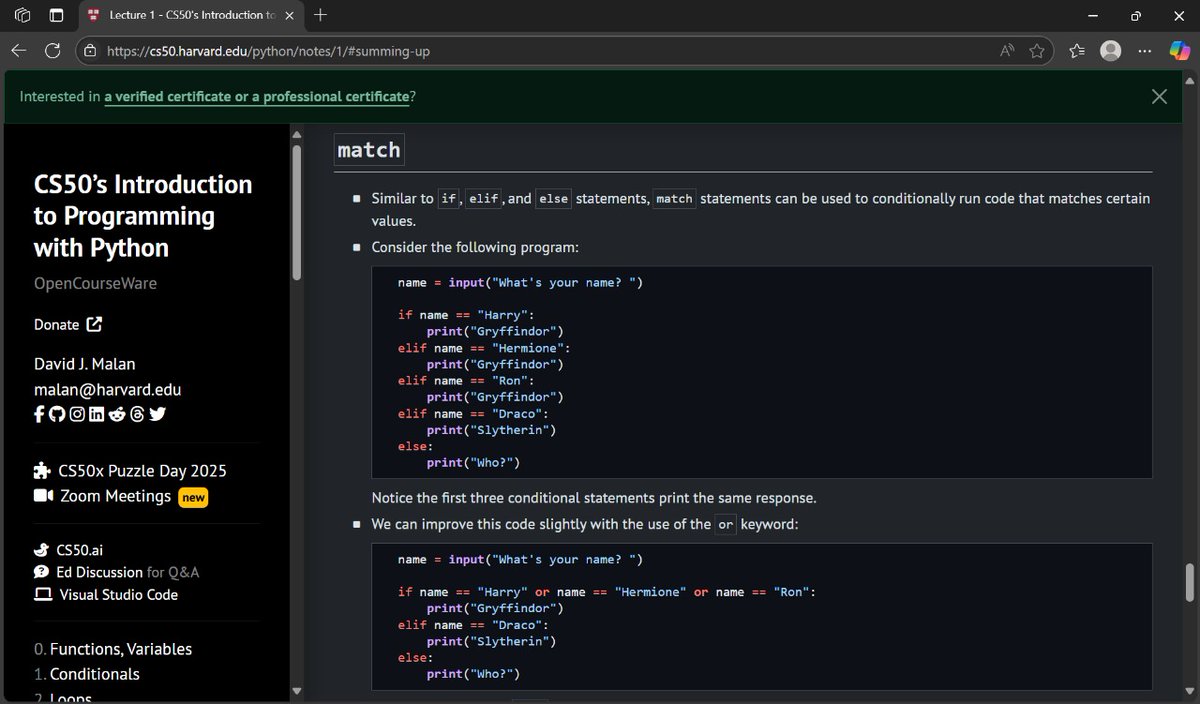Close the Lecture 1 browser tab
The height and width of the screenshot is (704, 1200).
291,15
